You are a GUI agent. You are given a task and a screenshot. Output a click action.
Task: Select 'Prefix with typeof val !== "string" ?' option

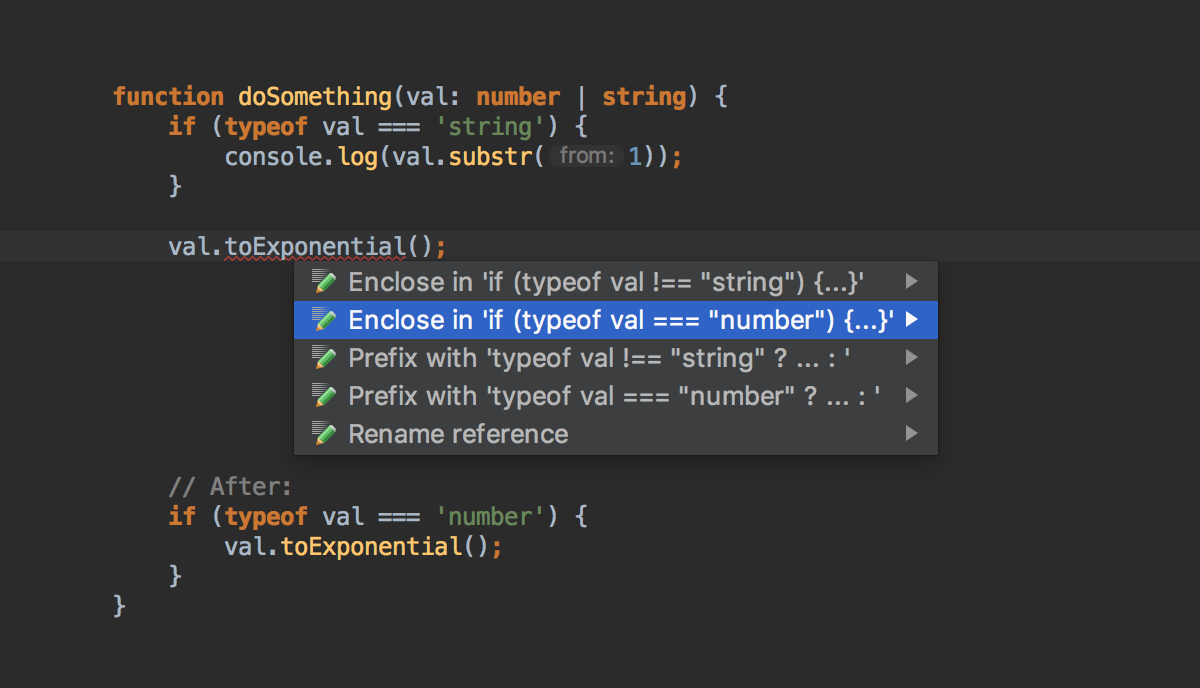click(616, 358)
